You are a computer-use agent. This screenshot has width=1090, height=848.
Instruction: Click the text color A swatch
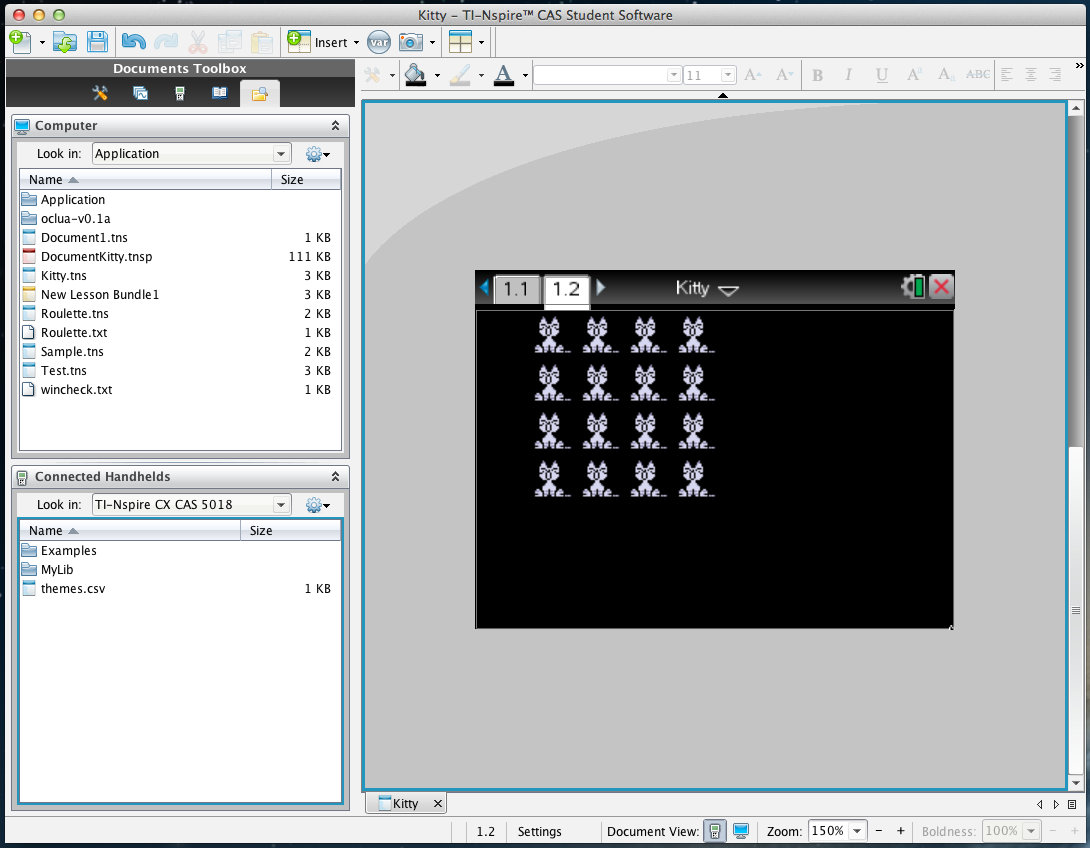pyautogui.click(x=503, y=75)
